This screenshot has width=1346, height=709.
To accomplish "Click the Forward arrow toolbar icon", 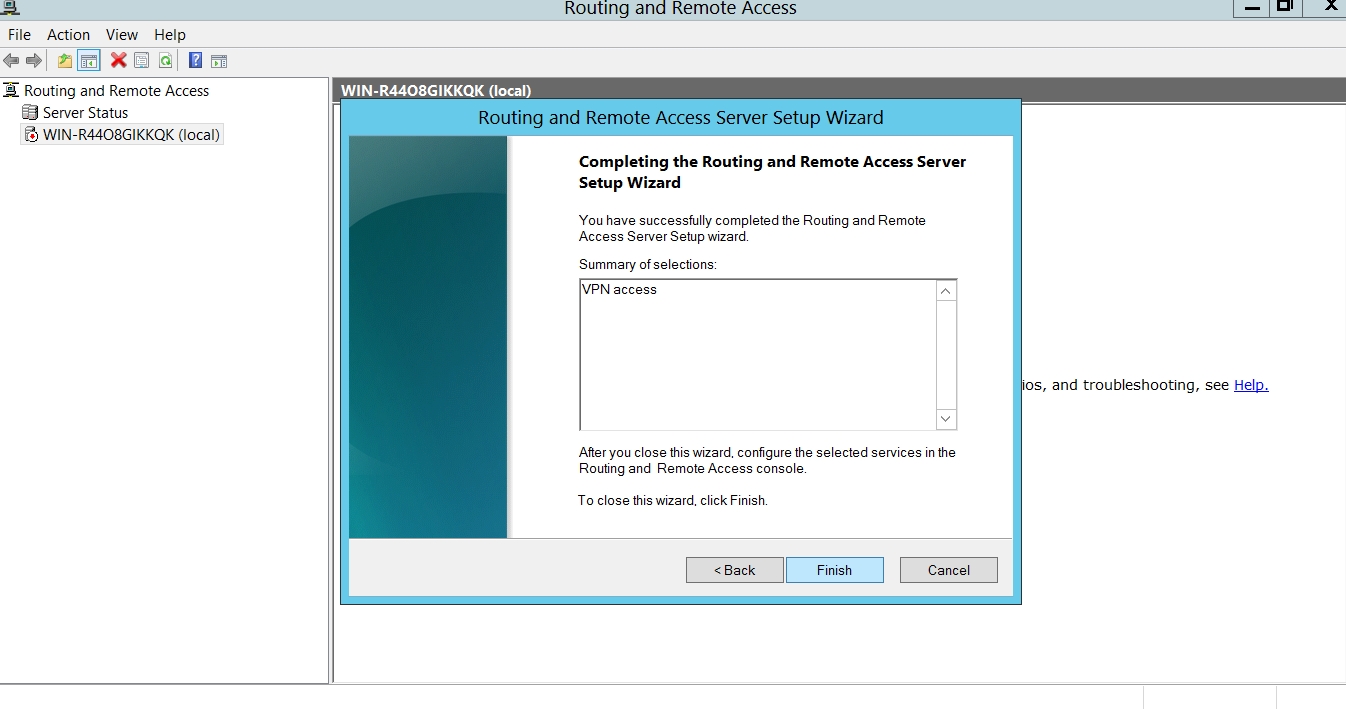I will pos(34,61).
